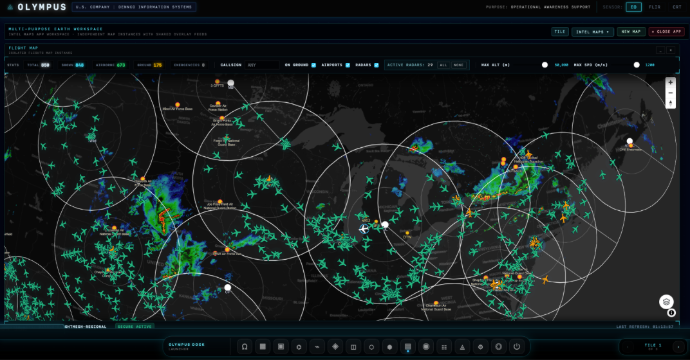Click the CLOSE APP button
The image size is (690, 360).
click(x=666, y=32)
